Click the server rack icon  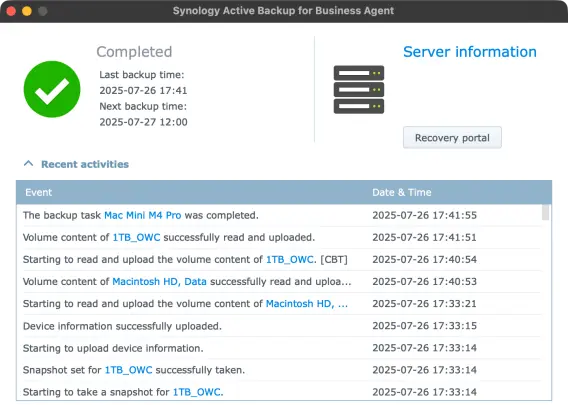[359, 89]
